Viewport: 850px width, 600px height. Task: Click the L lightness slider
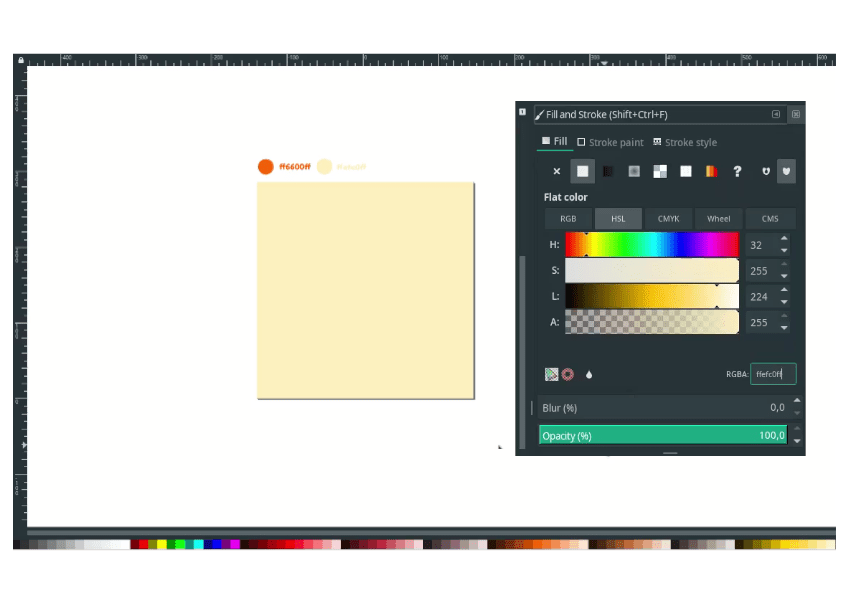point(652,296)
